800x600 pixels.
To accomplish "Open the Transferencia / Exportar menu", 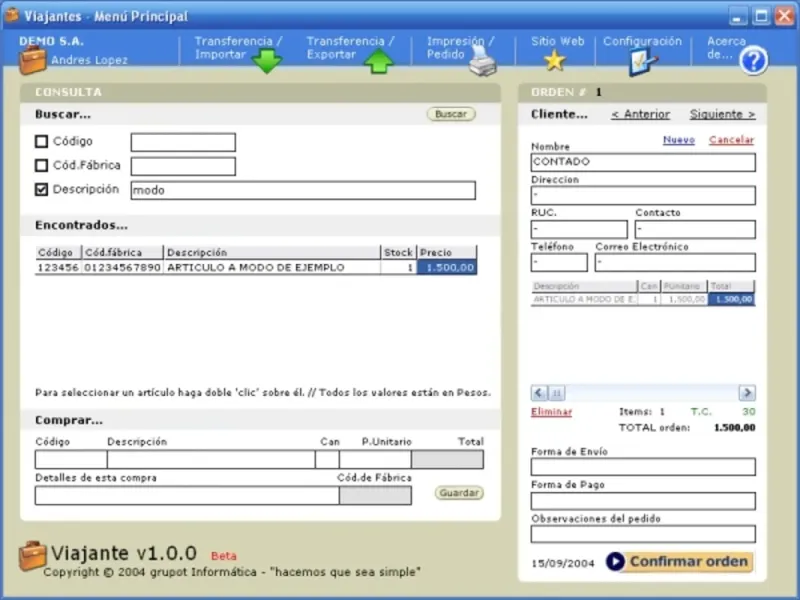I will (351, 47).
